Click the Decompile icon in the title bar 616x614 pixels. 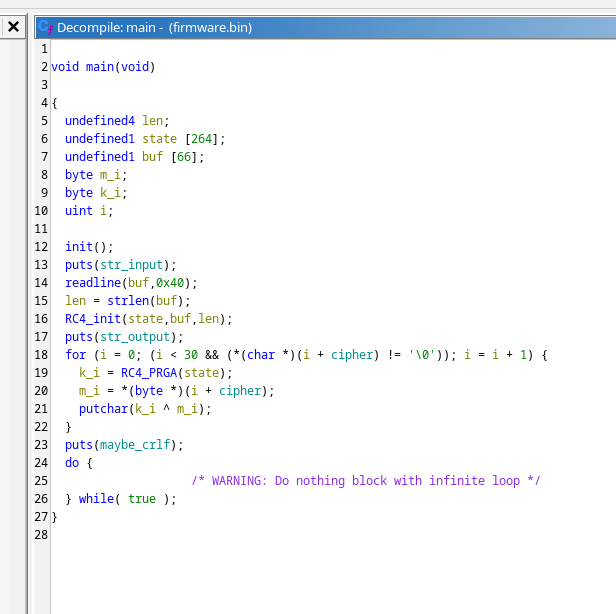click(46, 28)
